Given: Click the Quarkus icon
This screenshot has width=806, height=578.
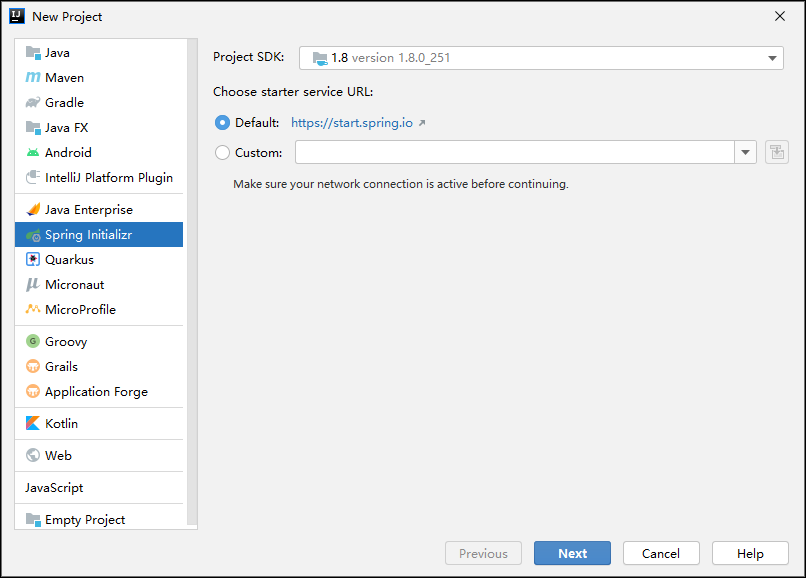Looking at the screenshot, I should coord(33,260).
